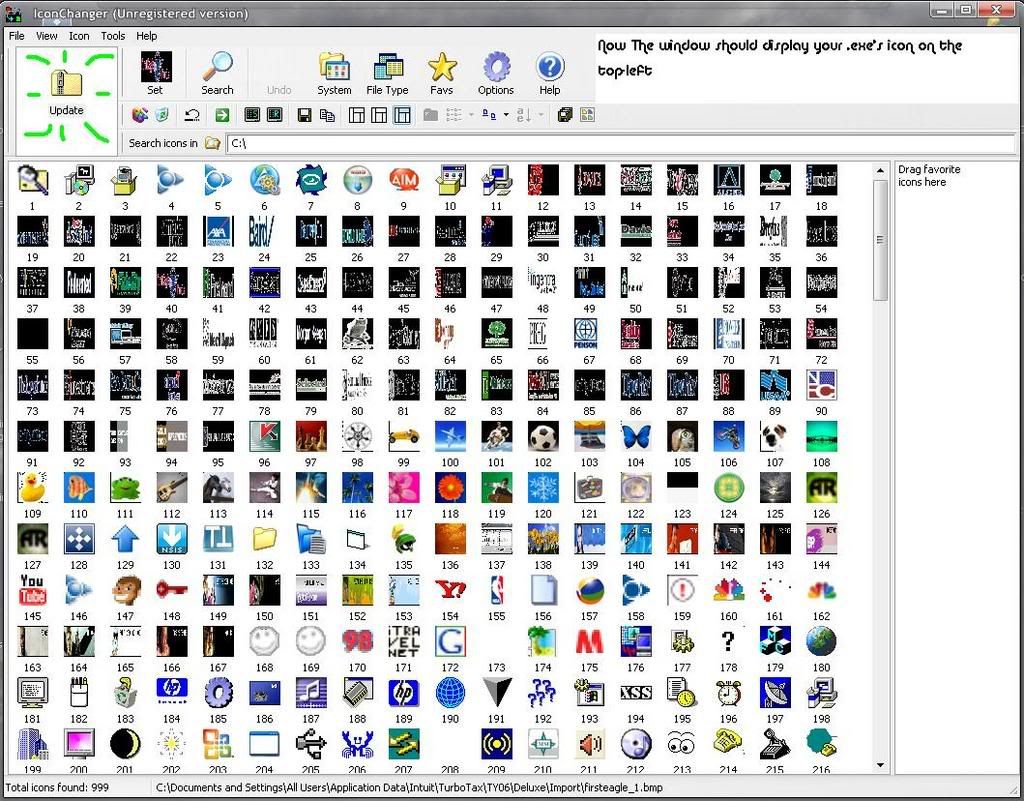Click the four-tile grid icon in toolbar
This screenshot has width=1024, height=801.
[x=587, y=116]
